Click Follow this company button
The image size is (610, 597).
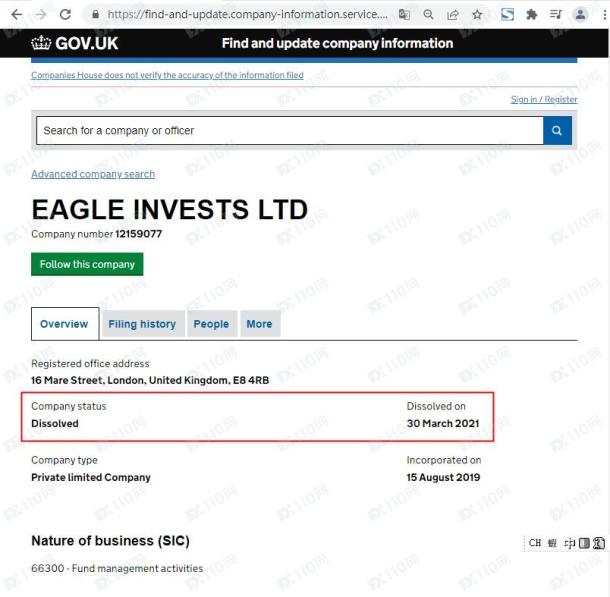click(87, 264)
